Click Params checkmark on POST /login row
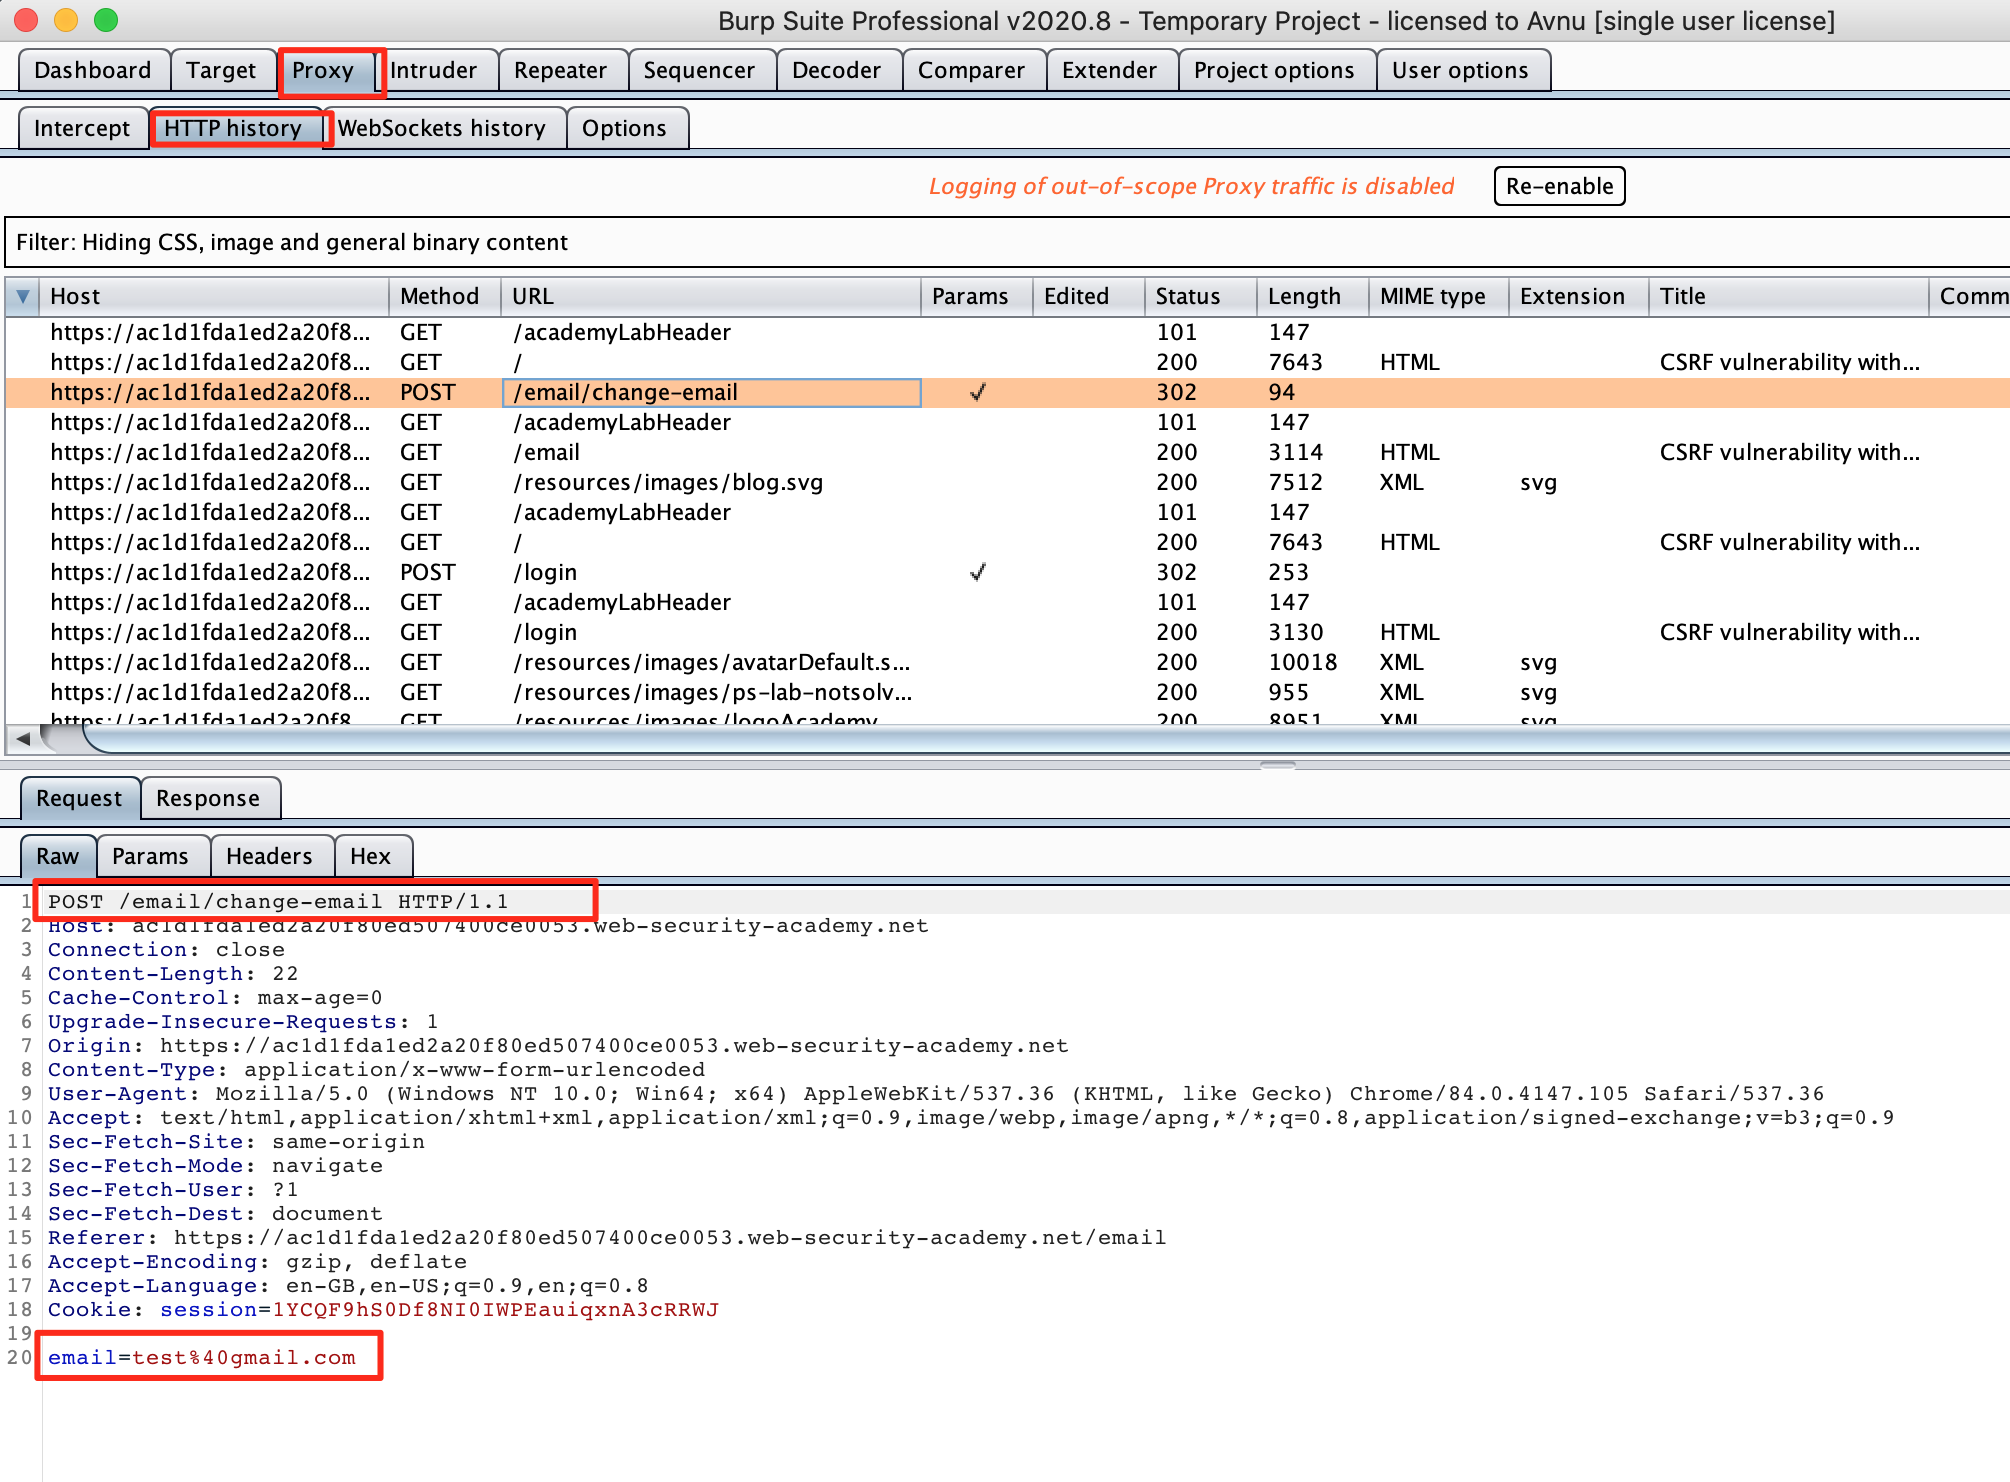 pos(977,573)
